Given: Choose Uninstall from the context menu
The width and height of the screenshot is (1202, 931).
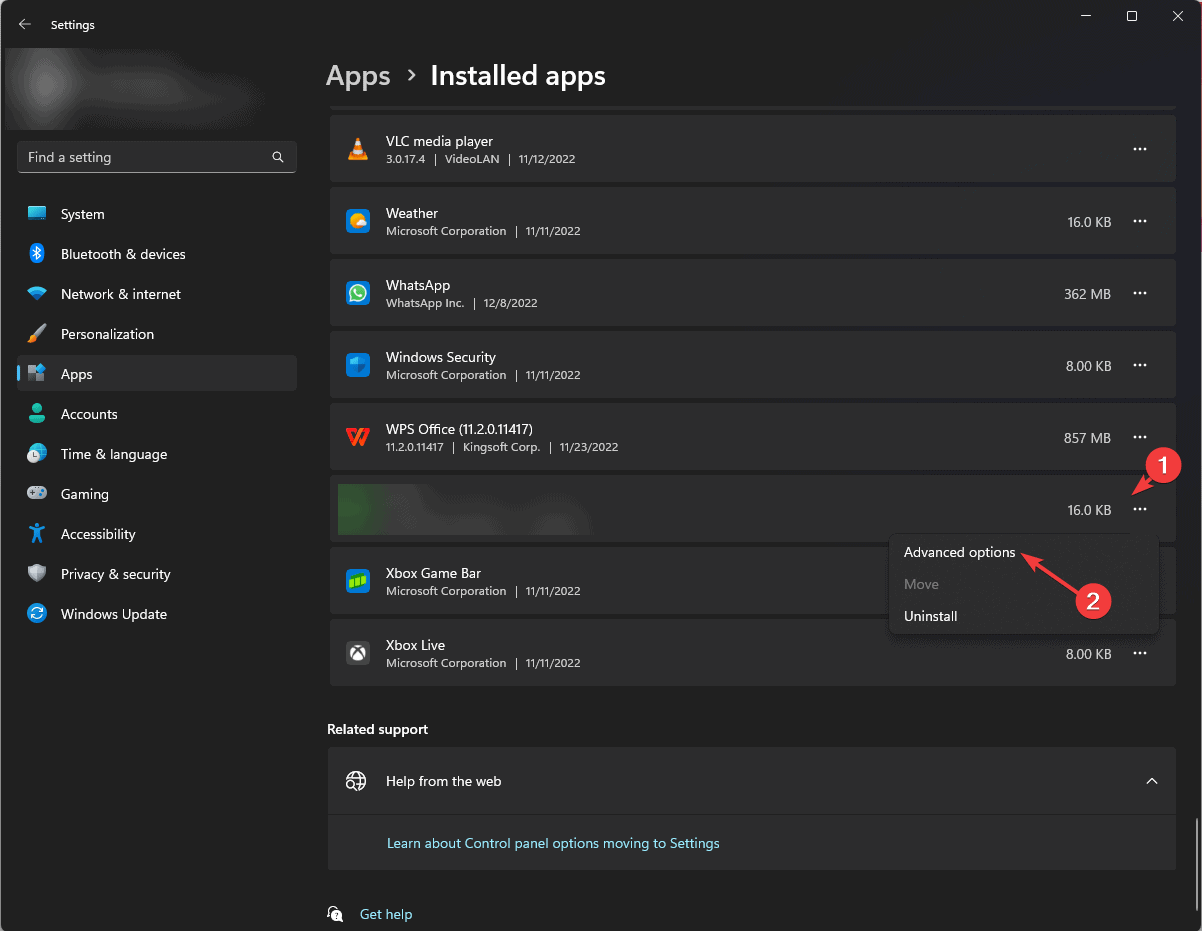Looking at the screenshot, I should (x=930, y=616).
